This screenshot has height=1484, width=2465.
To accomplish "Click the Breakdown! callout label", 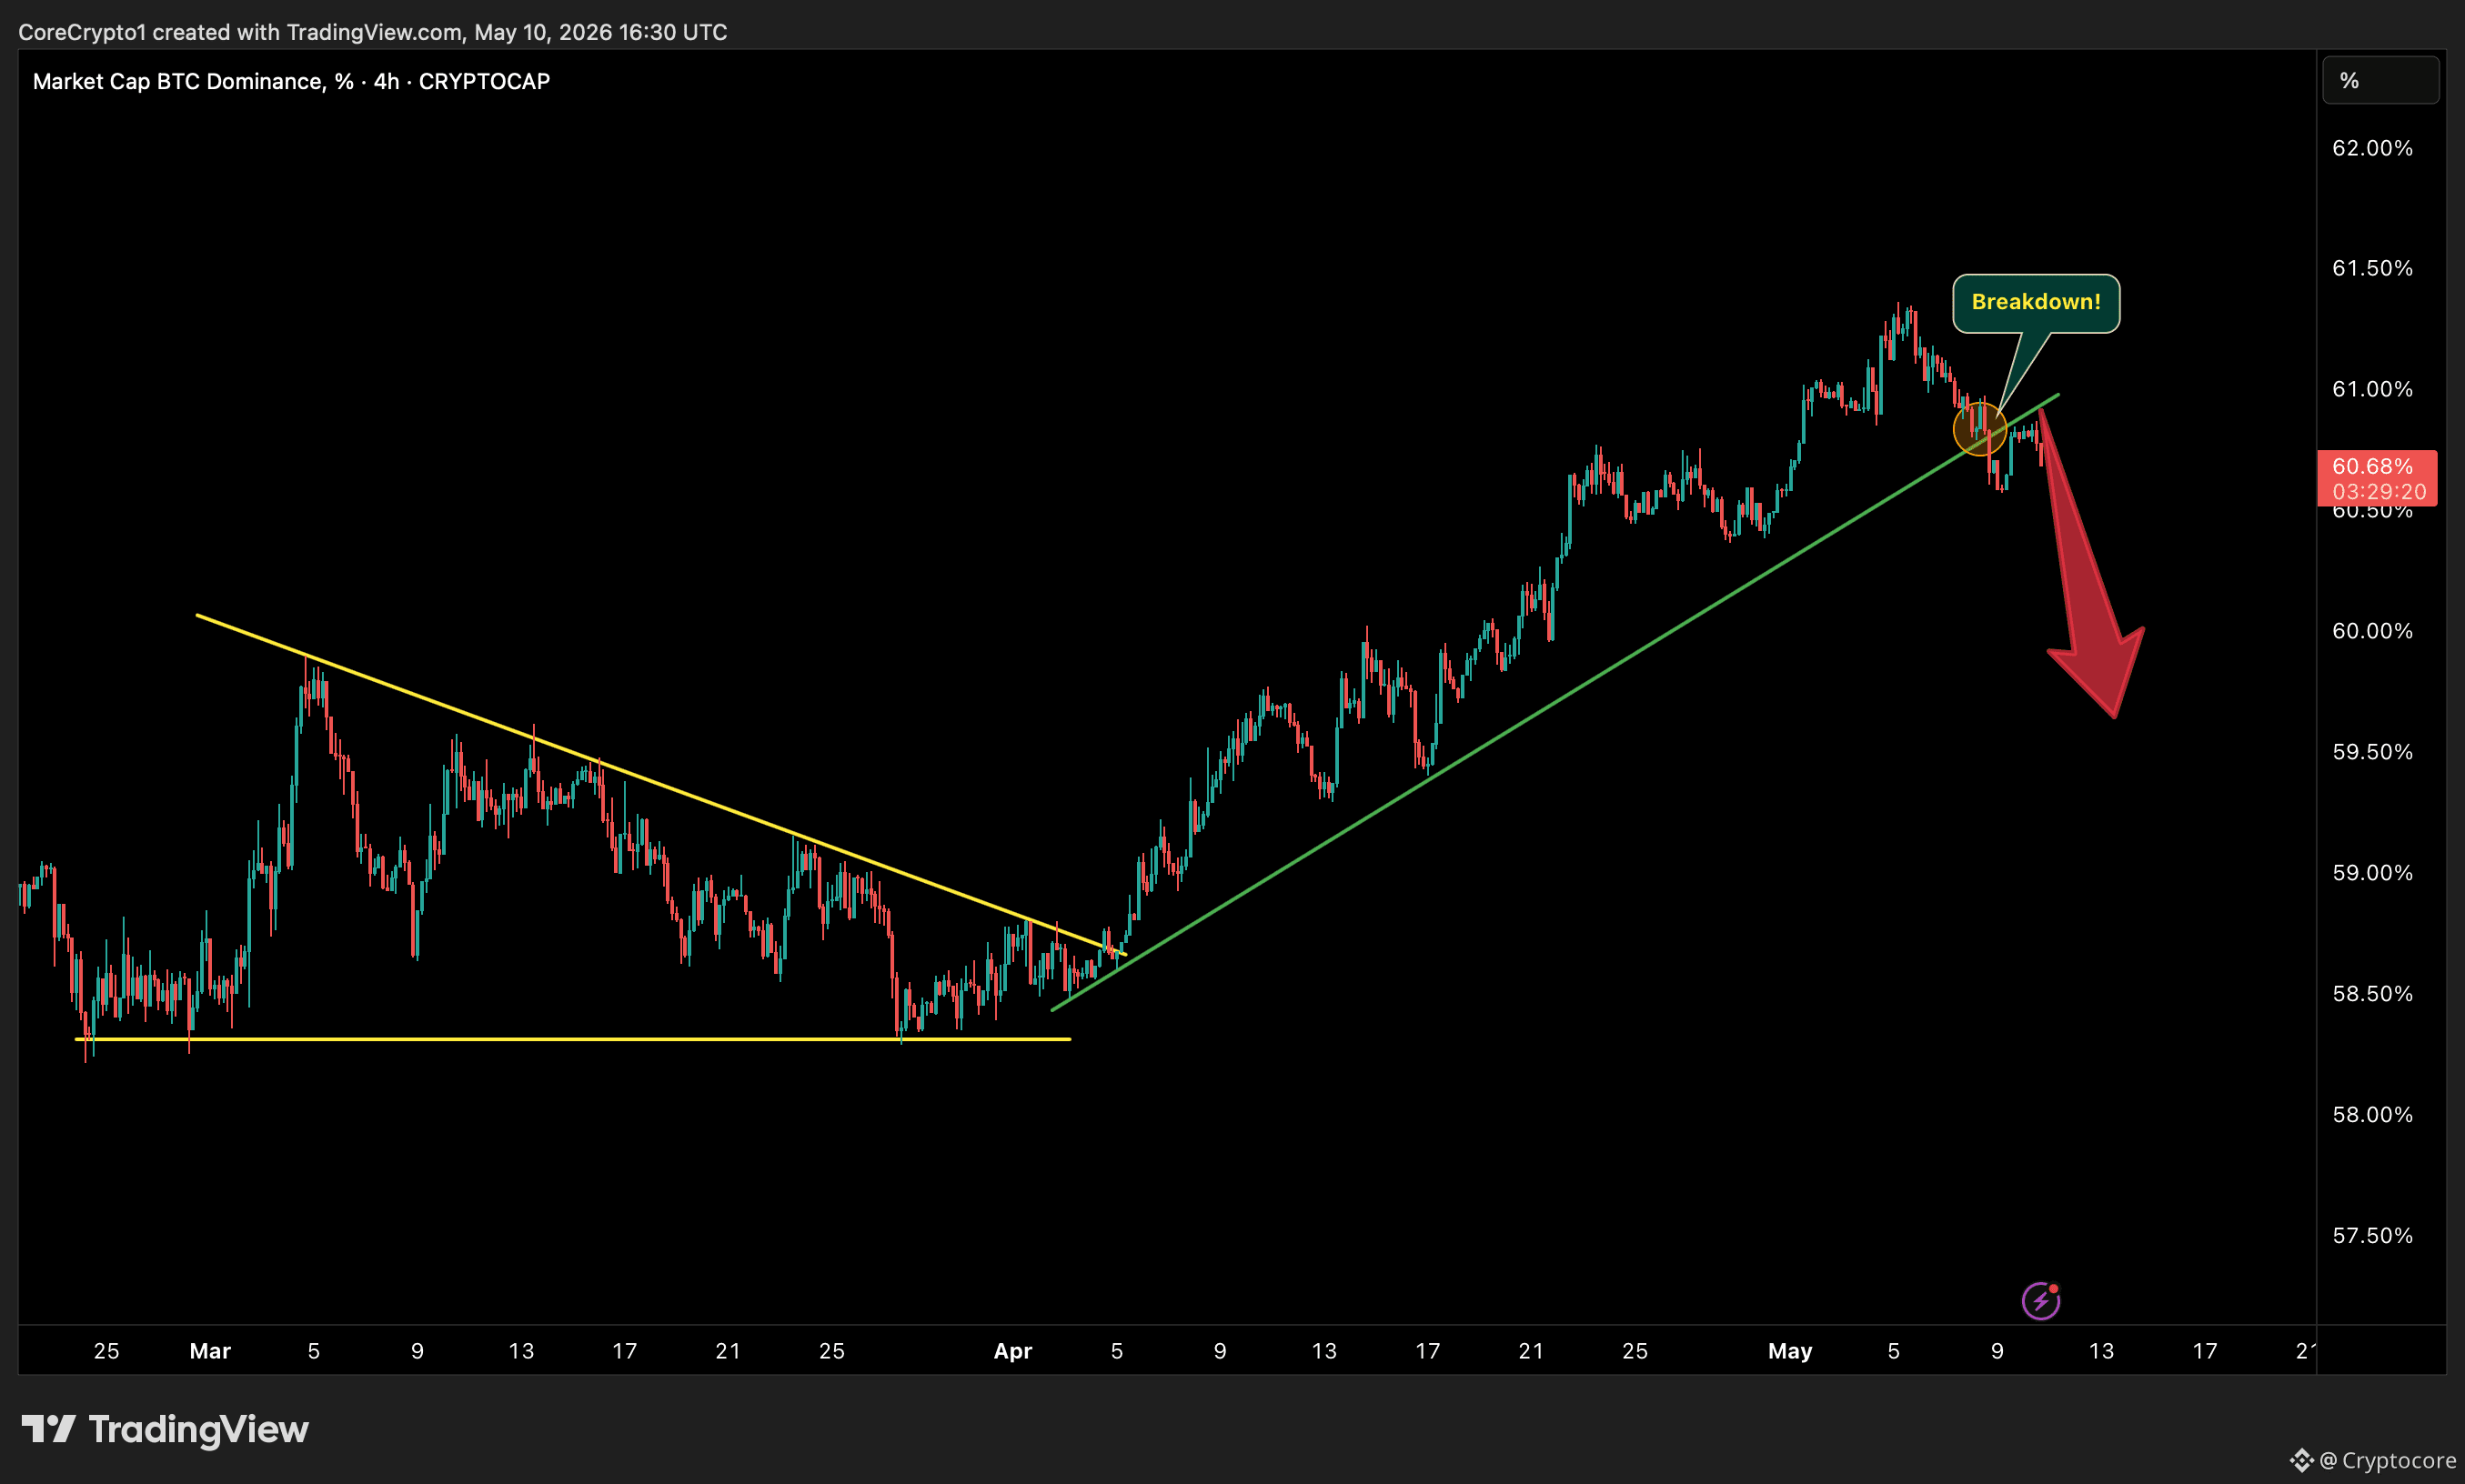I will (x=2036, y=302).
